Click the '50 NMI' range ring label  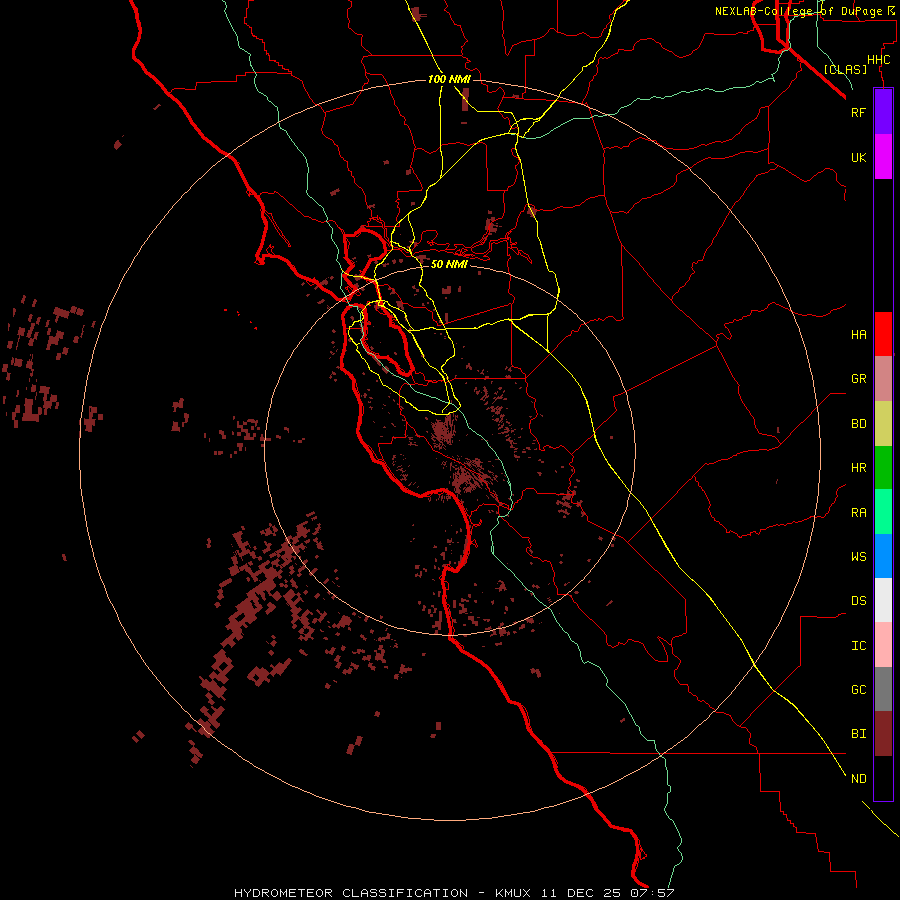(x=449, y=264)
